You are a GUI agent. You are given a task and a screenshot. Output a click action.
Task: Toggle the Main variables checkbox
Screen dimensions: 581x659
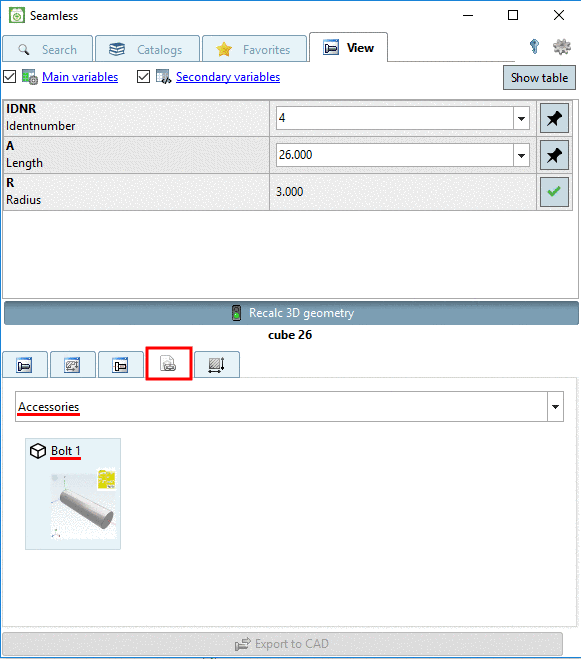tap(10, 77)
